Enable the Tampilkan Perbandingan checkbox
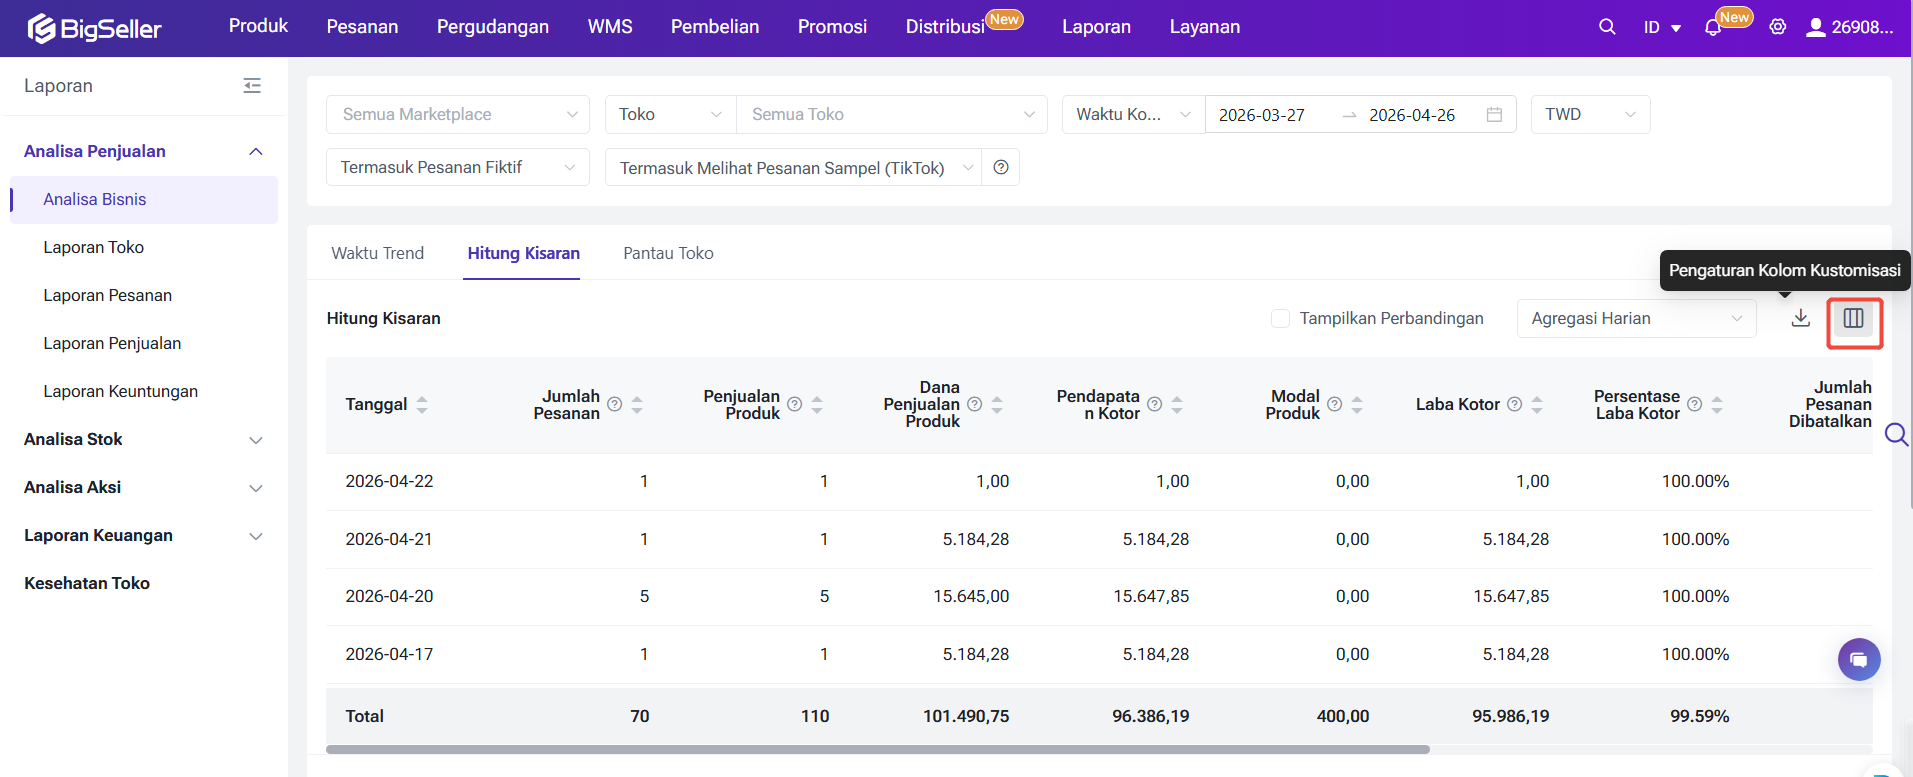Viewport: 1913px width, 777px height. pos(1280,318)
